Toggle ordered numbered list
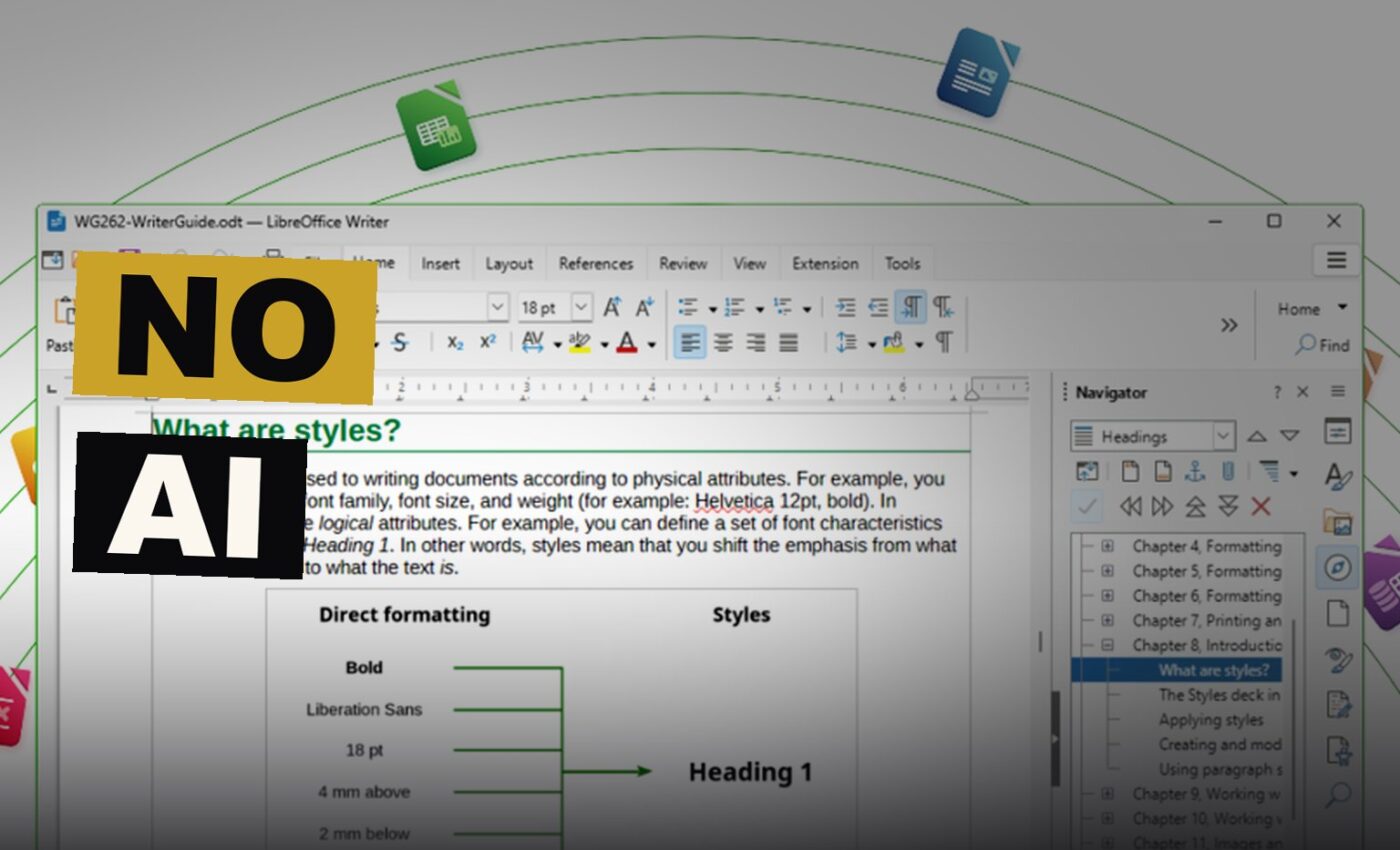The height and width of the screenshot is (850, 1400). point(735,307)
